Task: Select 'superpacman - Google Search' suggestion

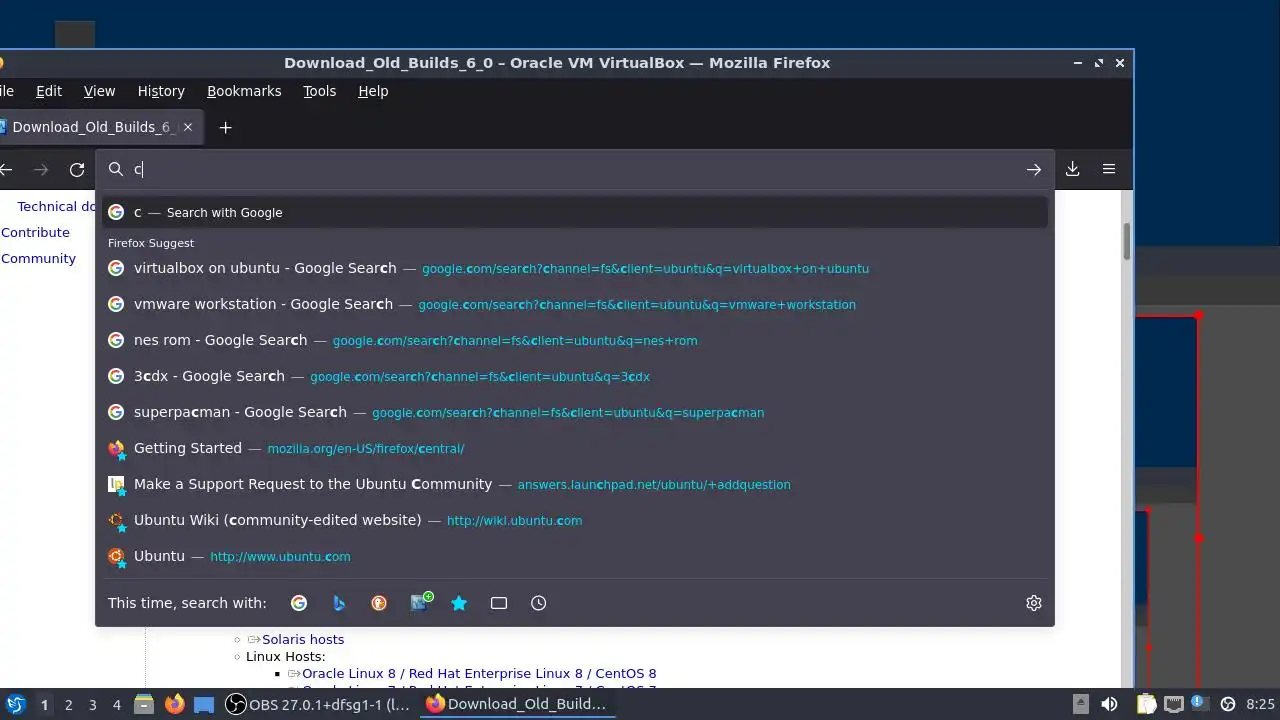Action: coord(575,412)
